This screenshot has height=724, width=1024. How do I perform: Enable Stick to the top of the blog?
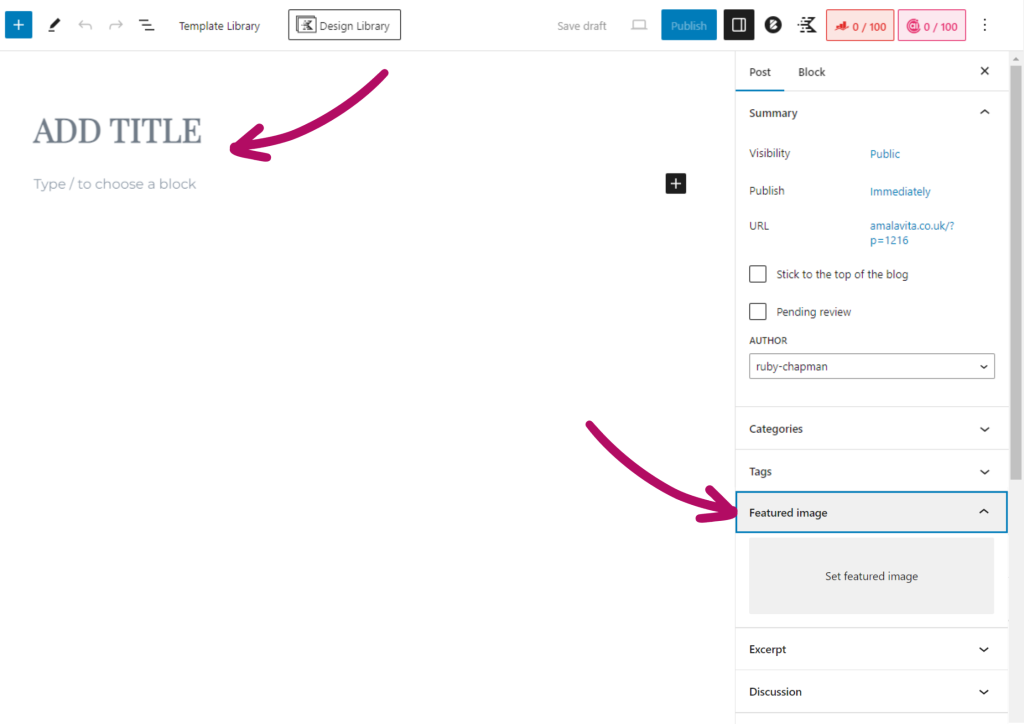click(758, 274)
